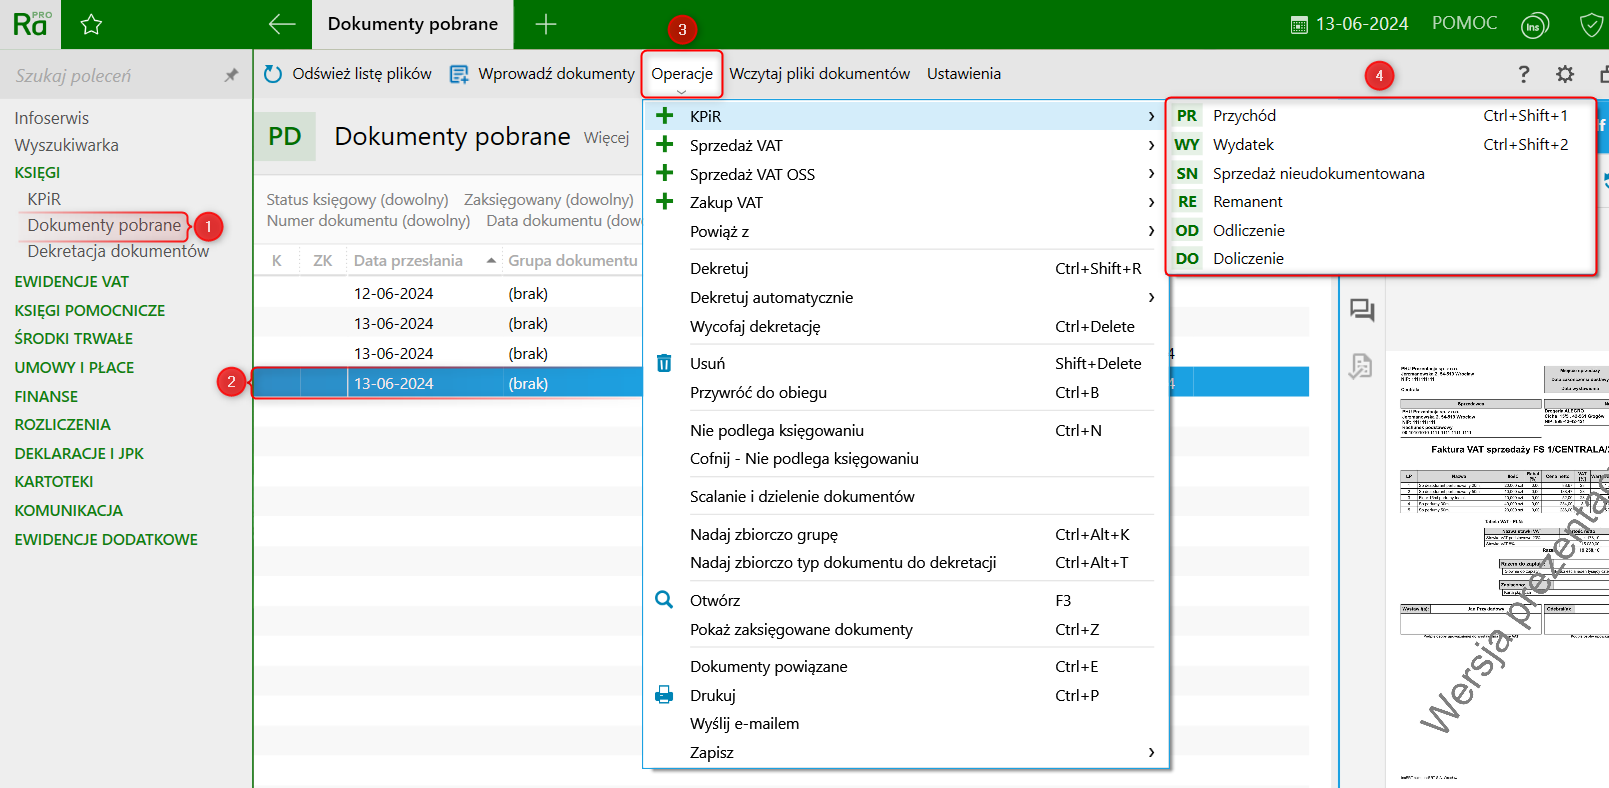
Task: Click the back arrow icon
Action: click(282, 25)
